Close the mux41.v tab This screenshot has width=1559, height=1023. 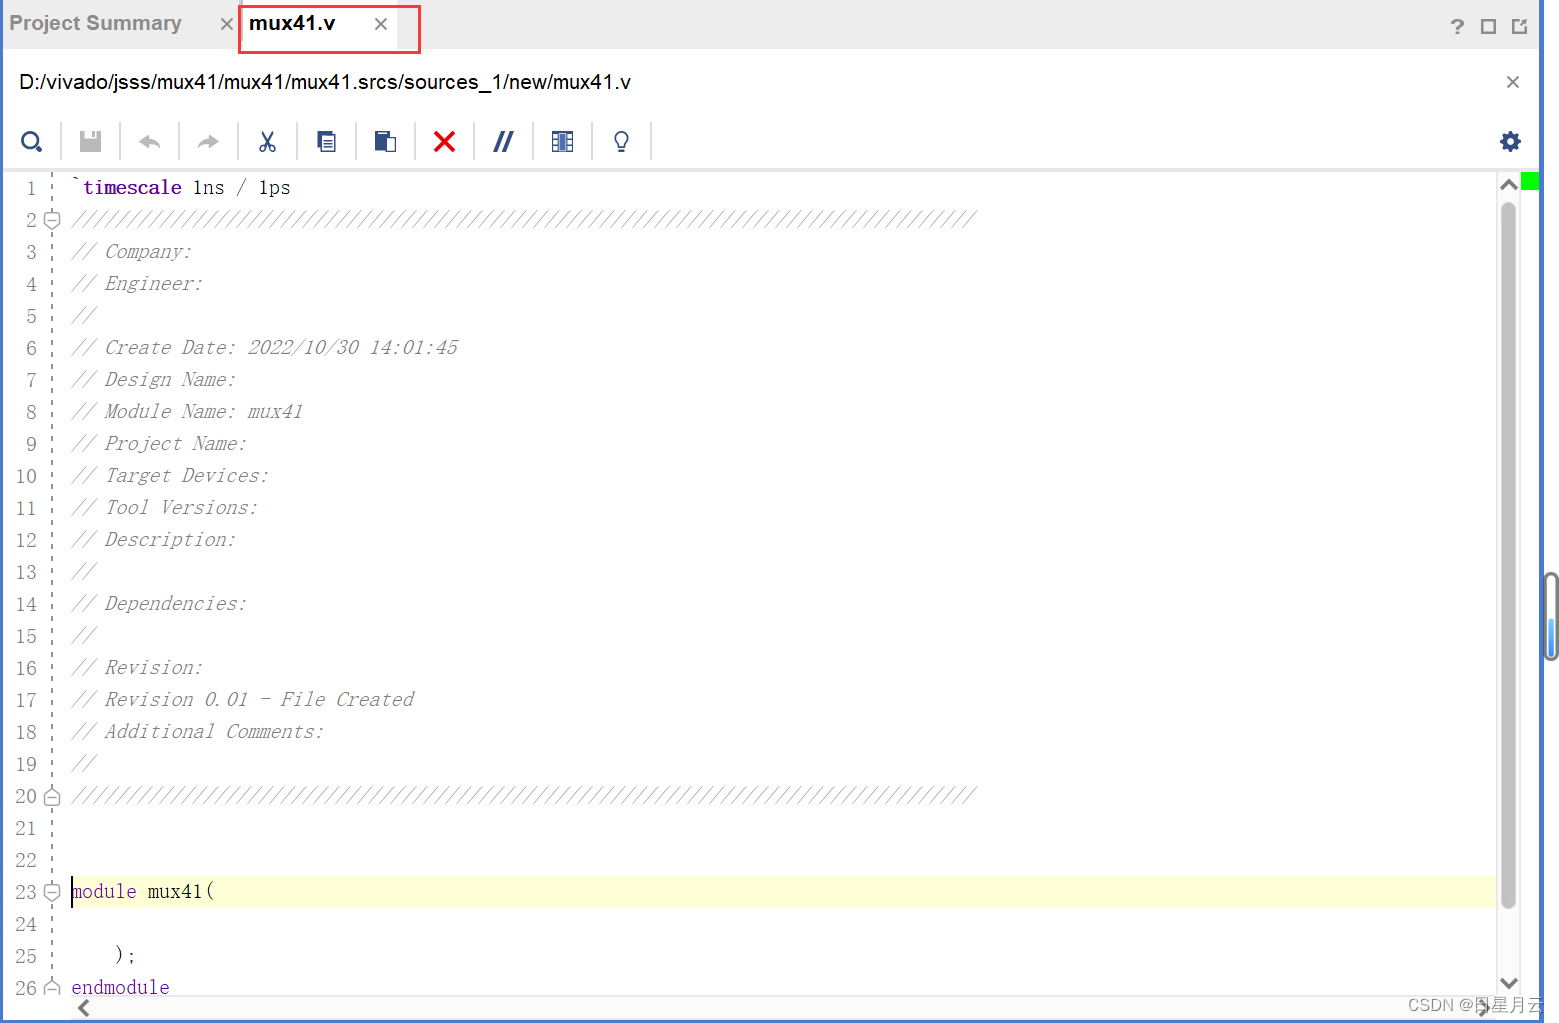click(381, 24)
